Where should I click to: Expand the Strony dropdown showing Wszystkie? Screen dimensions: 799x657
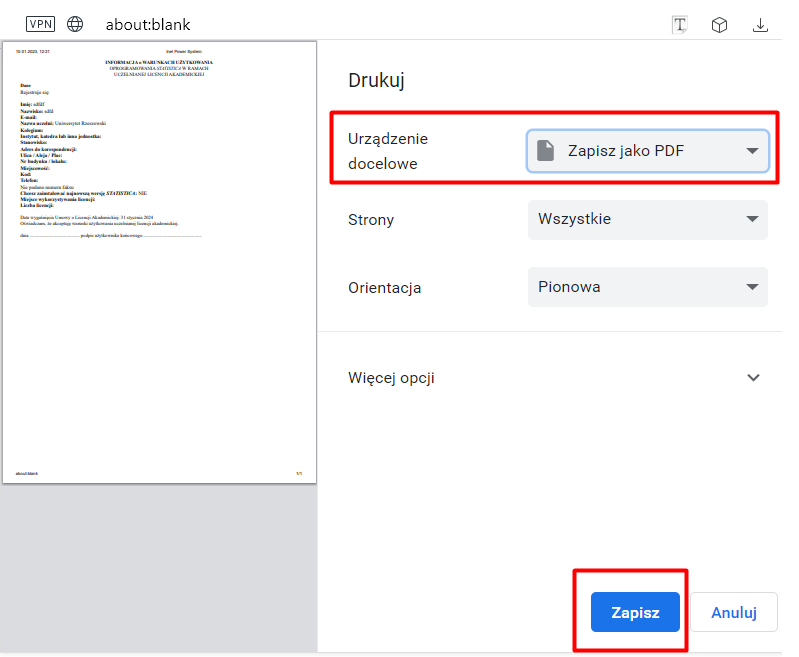pos(647,219)
